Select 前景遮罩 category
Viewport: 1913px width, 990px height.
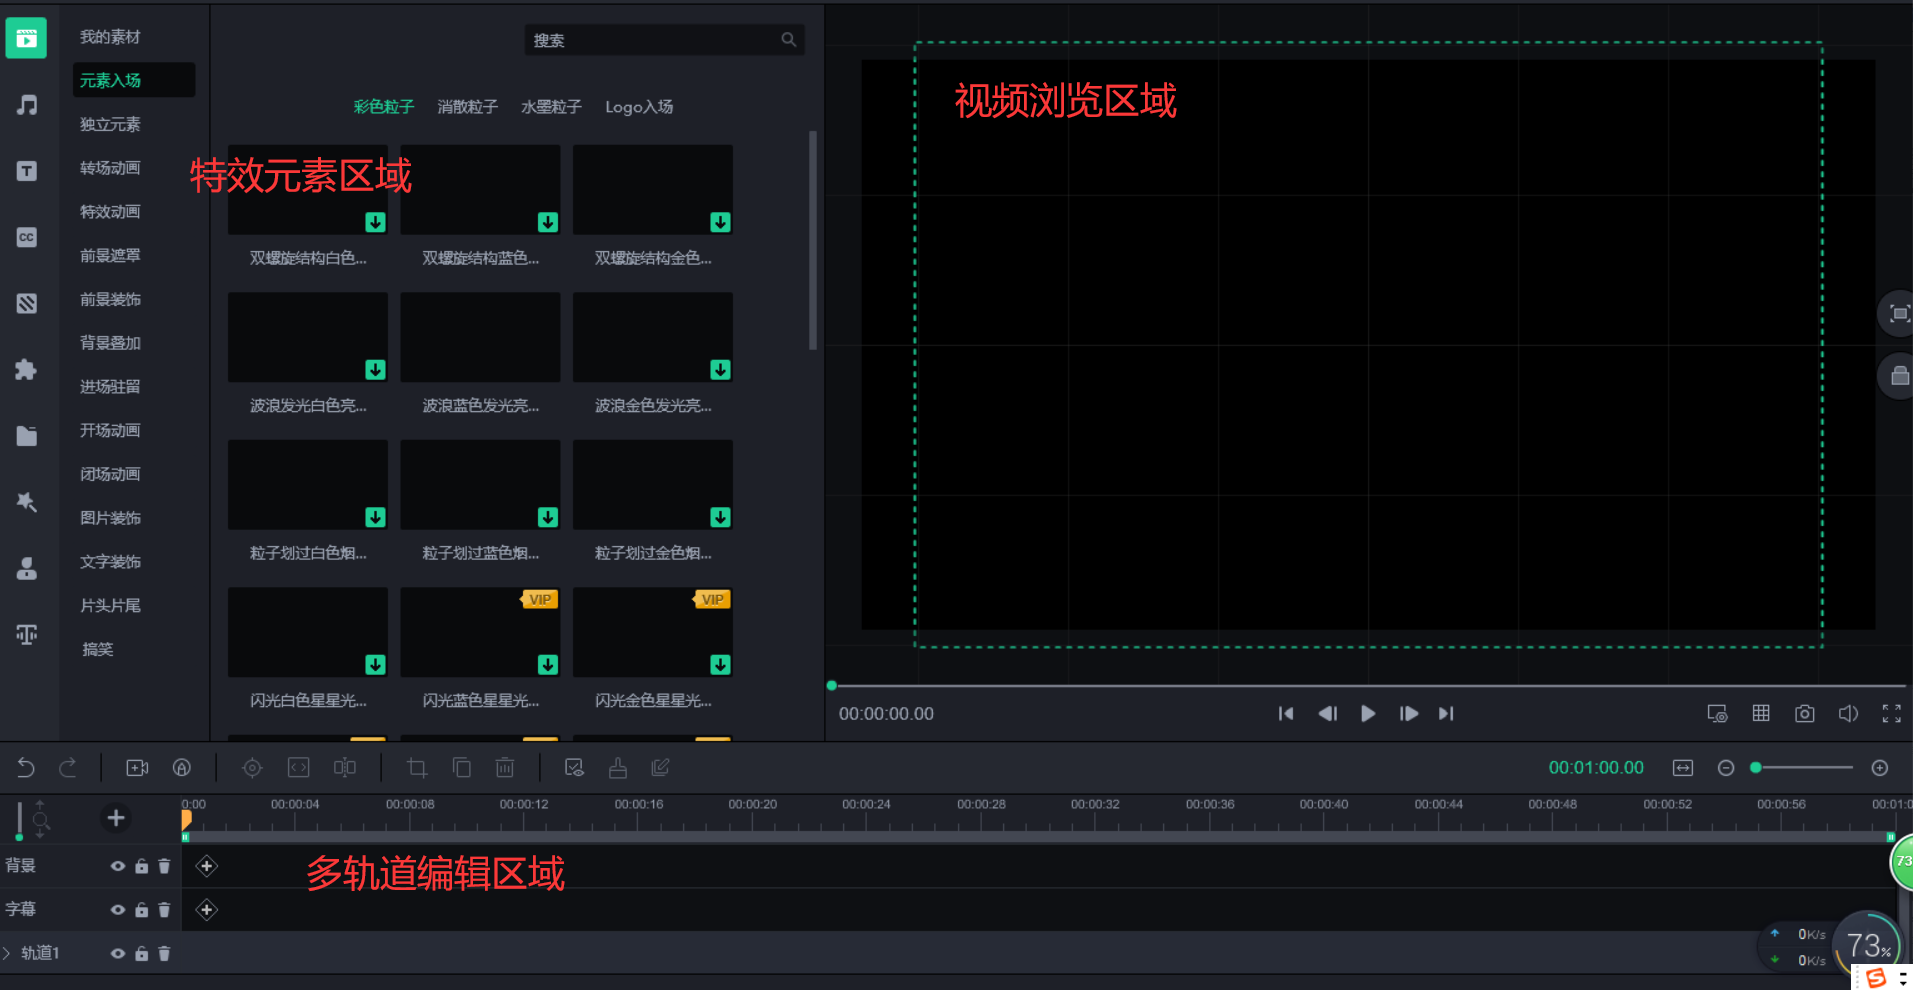pos(110,256)
